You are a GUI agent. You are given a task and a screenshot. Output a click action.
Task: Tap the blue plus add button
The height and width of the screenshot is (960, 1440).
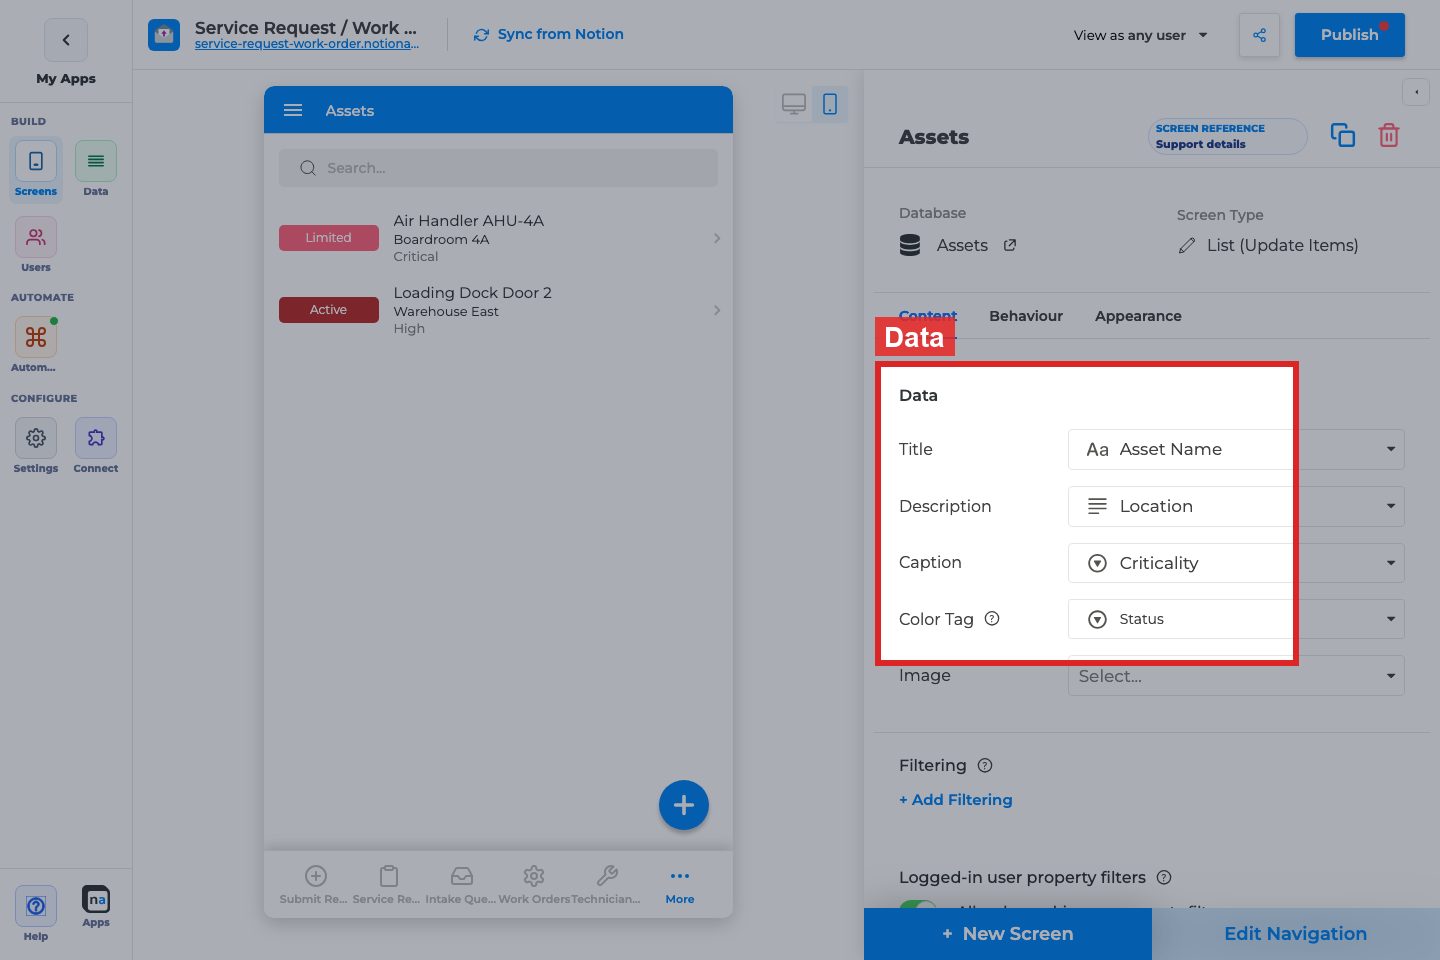(684, 805)
